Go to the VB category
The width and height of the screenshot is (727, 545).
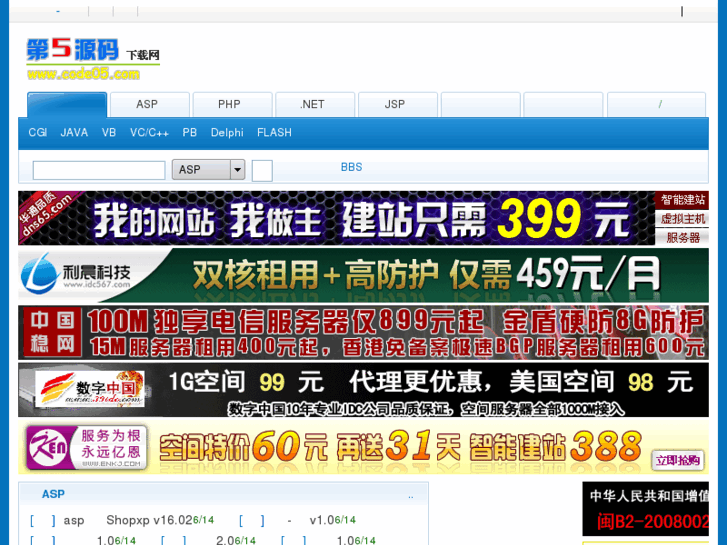pos(109,133)
